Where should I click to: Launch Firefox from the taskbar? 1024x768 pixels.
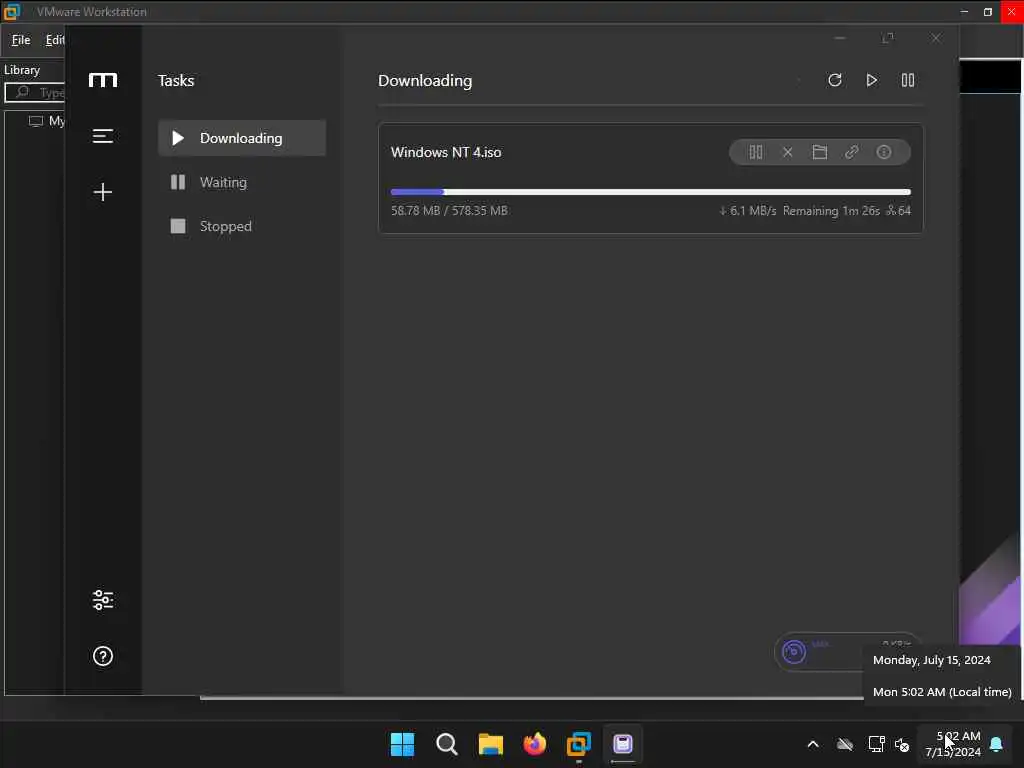(x=535, y=744)
